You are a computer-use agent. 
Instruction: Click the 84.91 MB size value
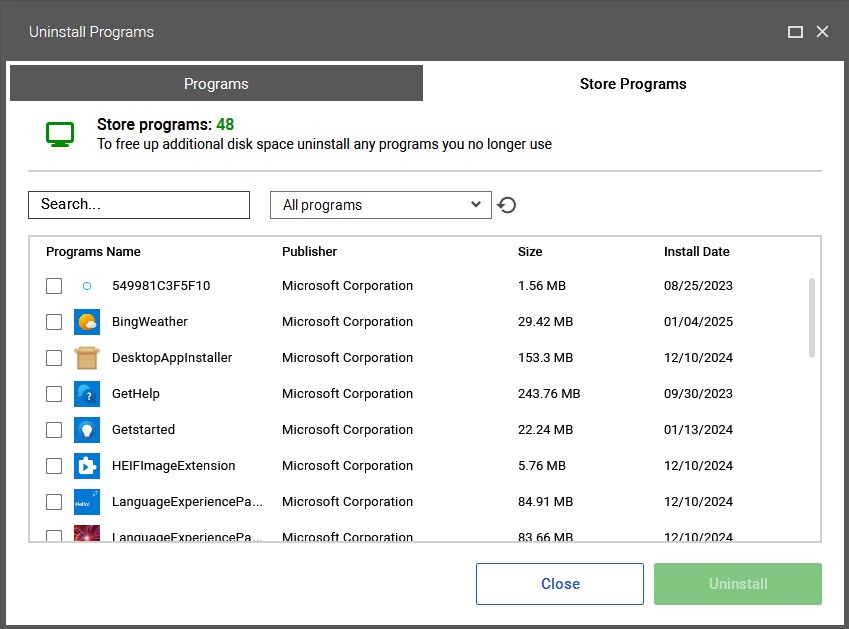pyautogui.click(x=545, y=502)
